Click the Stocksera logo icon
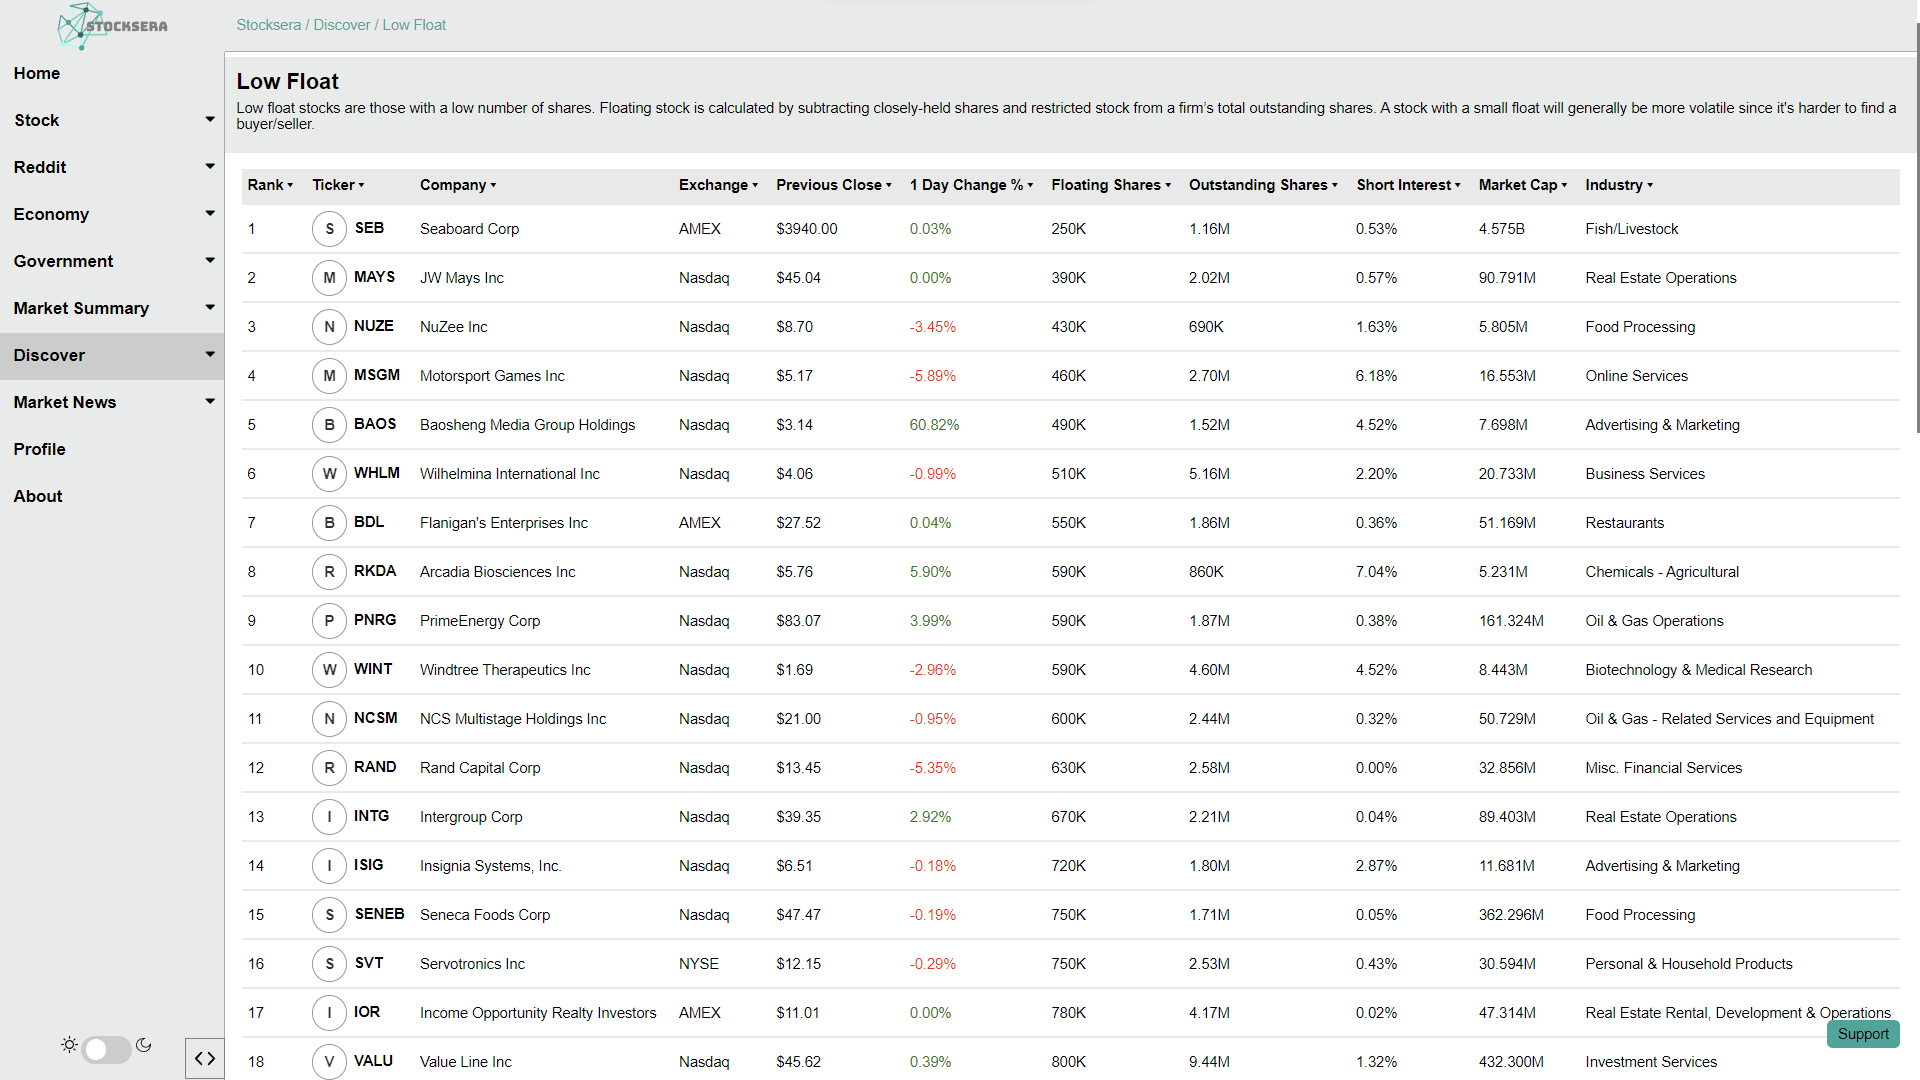 (80, 25)
